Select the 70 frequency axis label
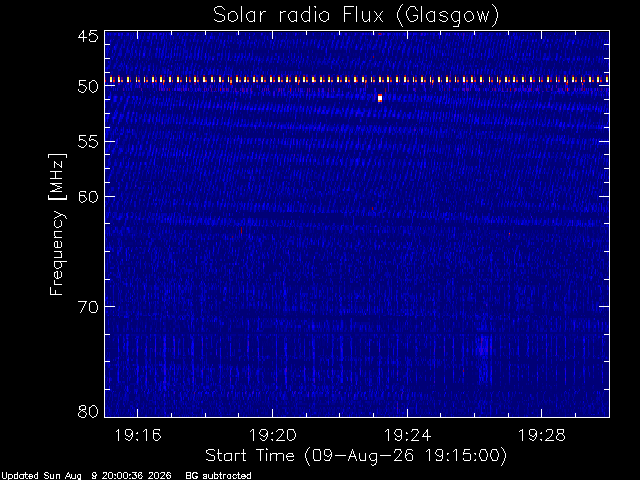Viewport: 640px width, 480px height. pos(88,307)
